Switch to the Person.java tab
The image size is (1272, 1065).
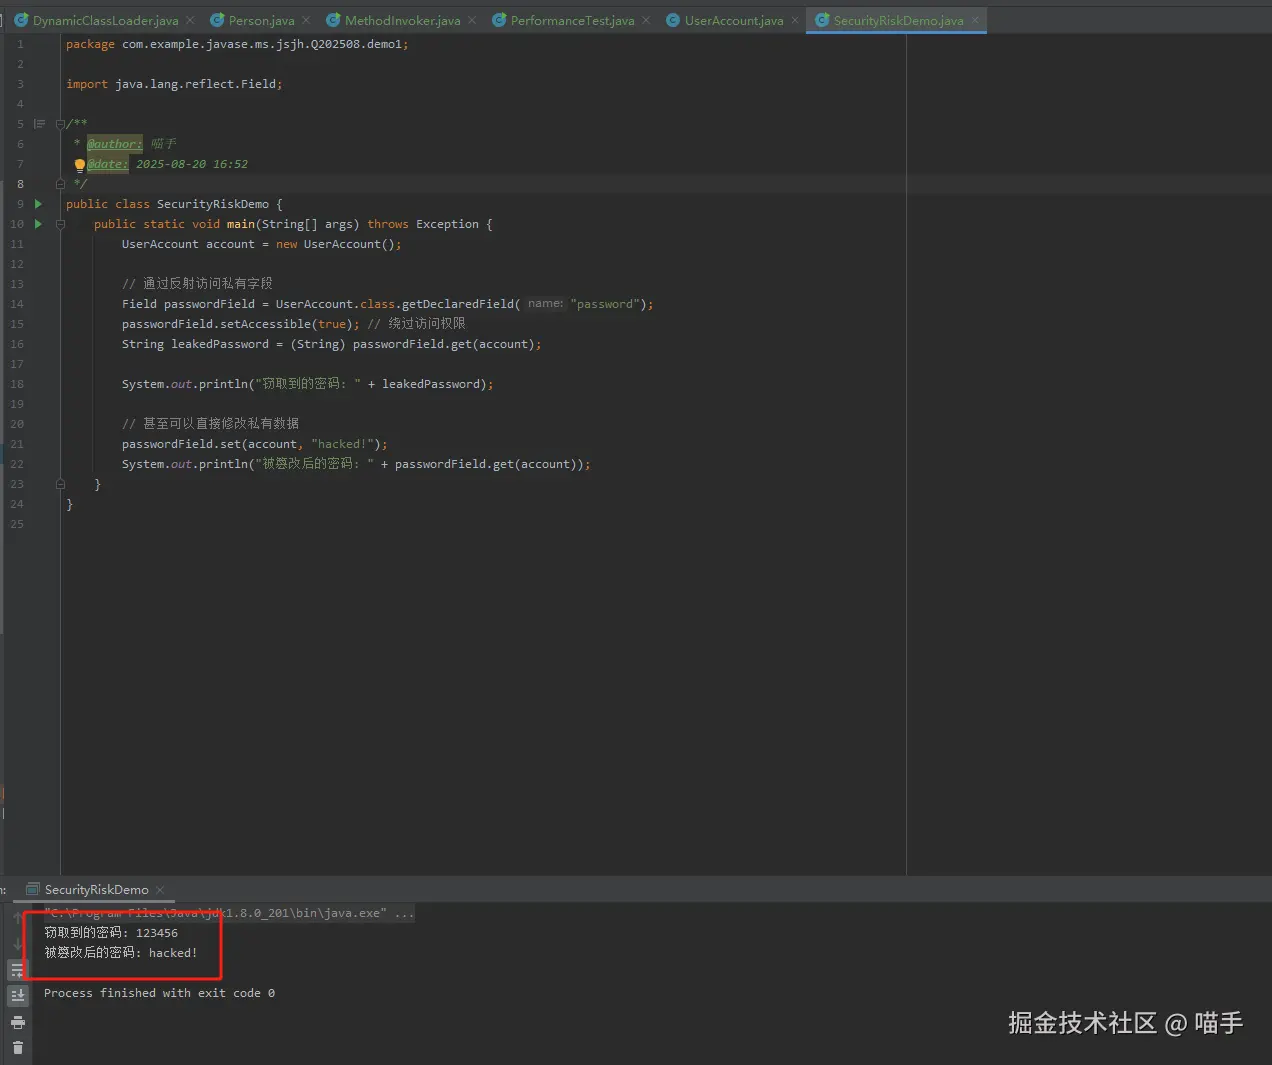click(261, 20)
